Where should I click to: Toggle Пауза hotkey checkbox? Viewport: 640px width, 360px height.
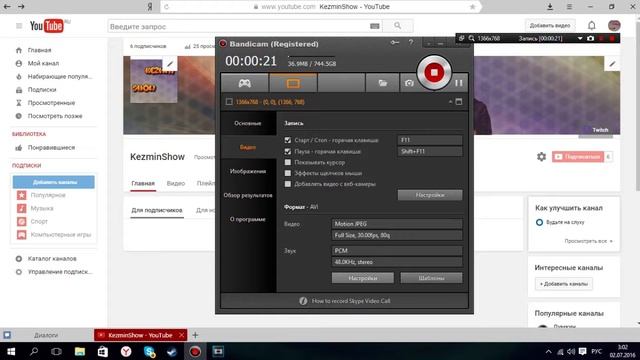click(288, 151)
